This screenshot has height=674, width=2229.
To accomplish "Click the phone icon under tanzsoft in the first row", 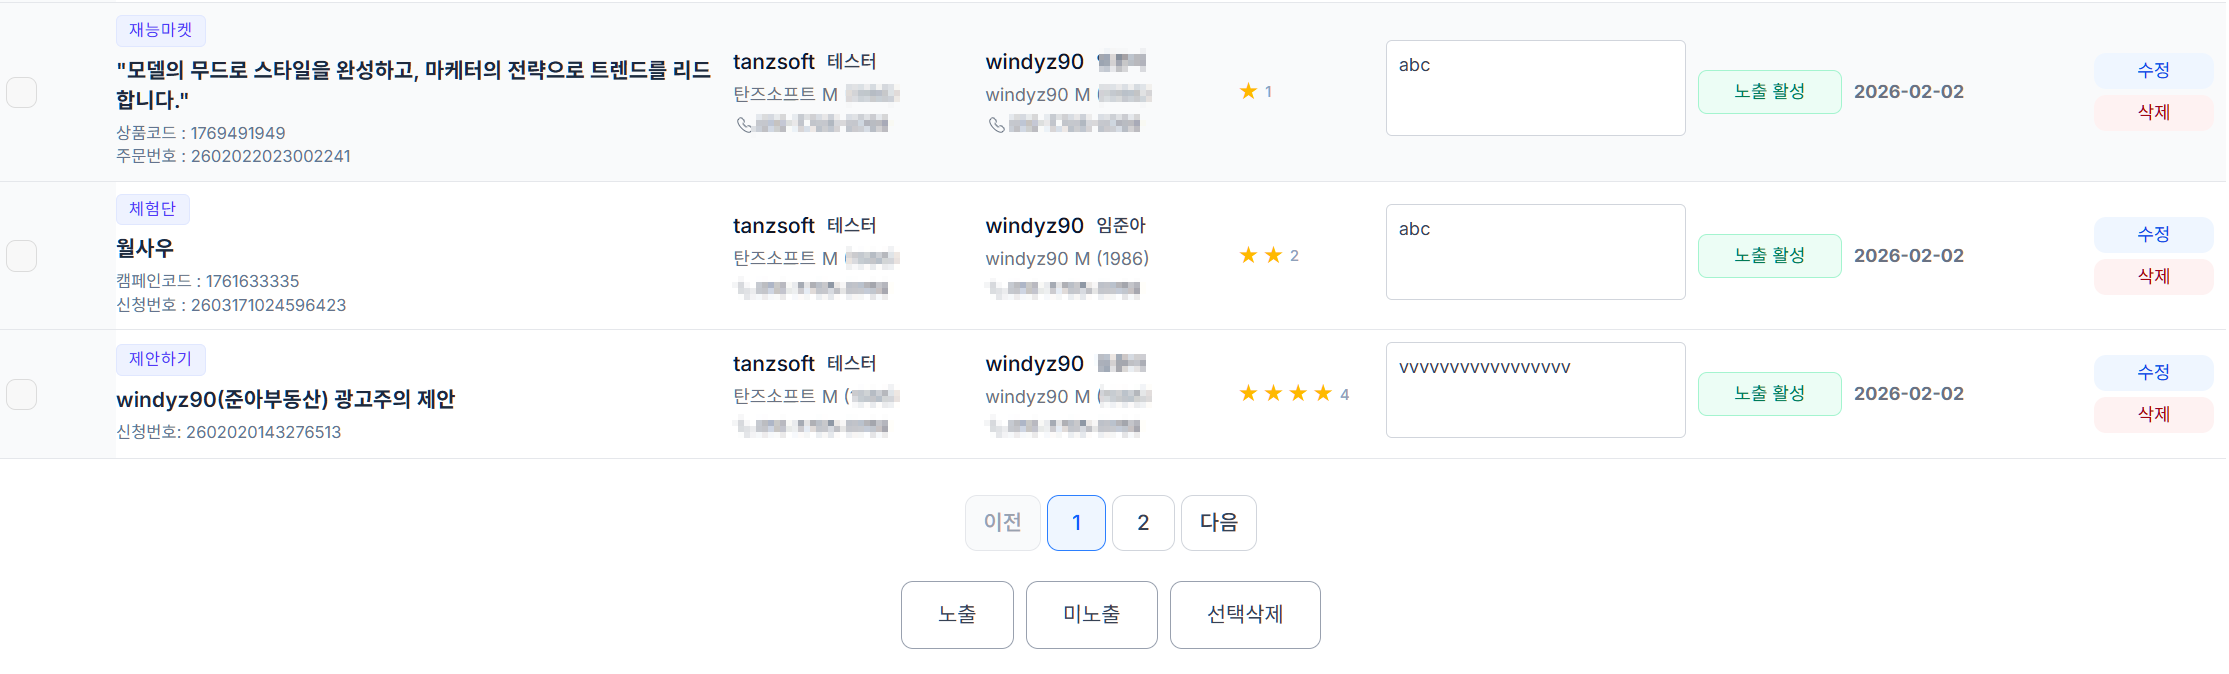I will coord(744,123).
